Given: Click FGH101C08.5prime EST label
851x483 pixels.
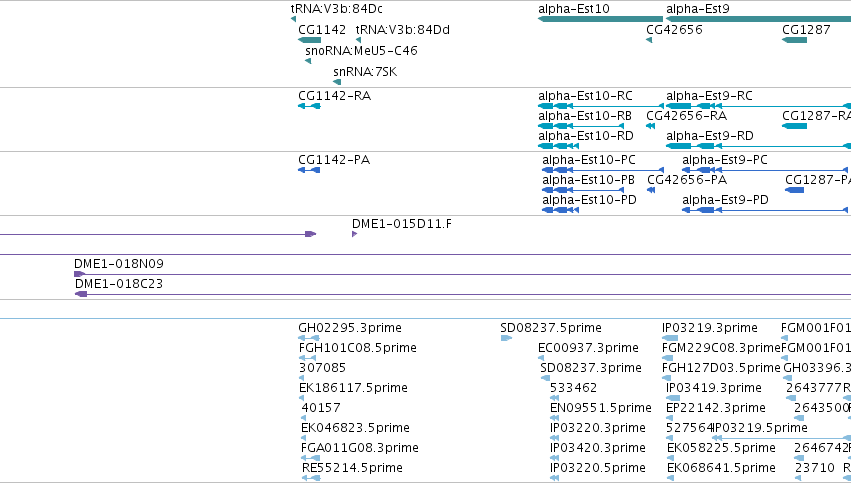Looking at the screenshot, I should pos(358,348).
